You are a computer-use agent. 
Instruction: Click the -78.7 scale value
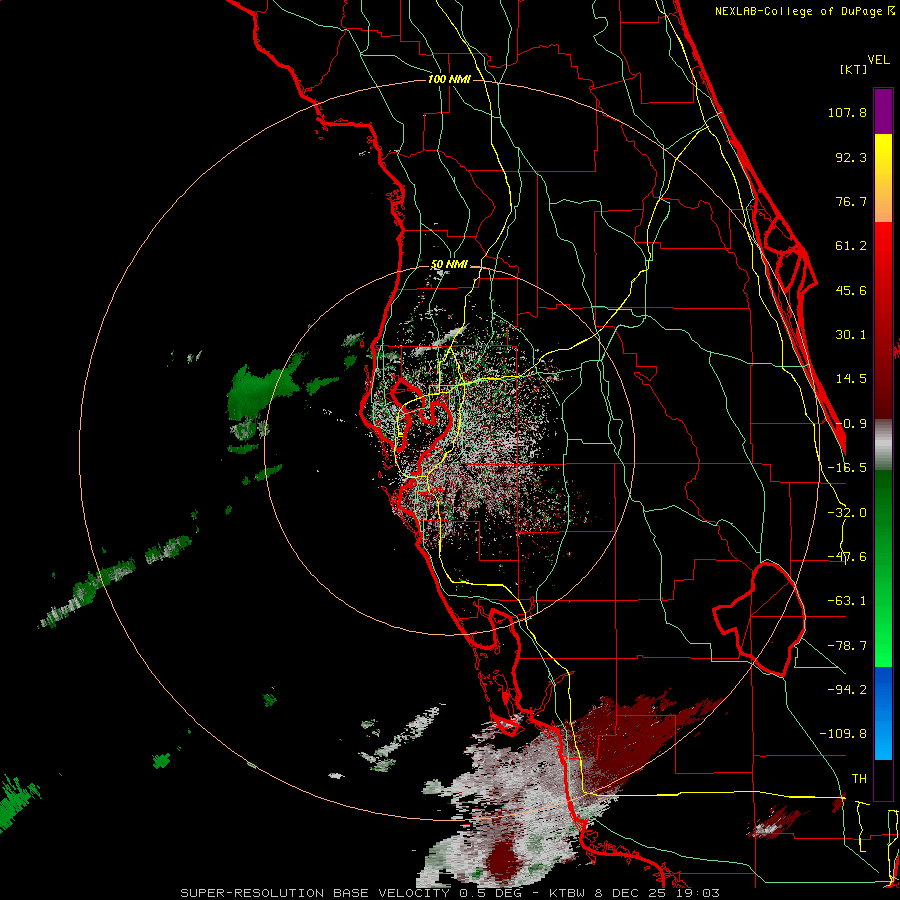coord(847,646)
